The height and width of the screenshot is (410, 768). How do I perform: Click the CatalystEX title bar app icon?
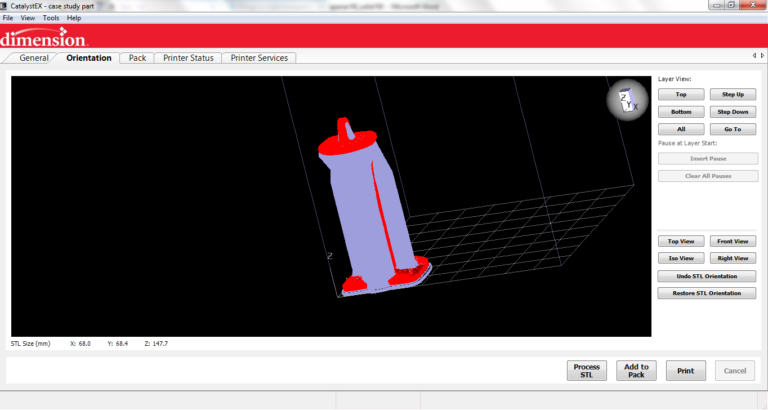pyautogui.click(x=3, y=6)
